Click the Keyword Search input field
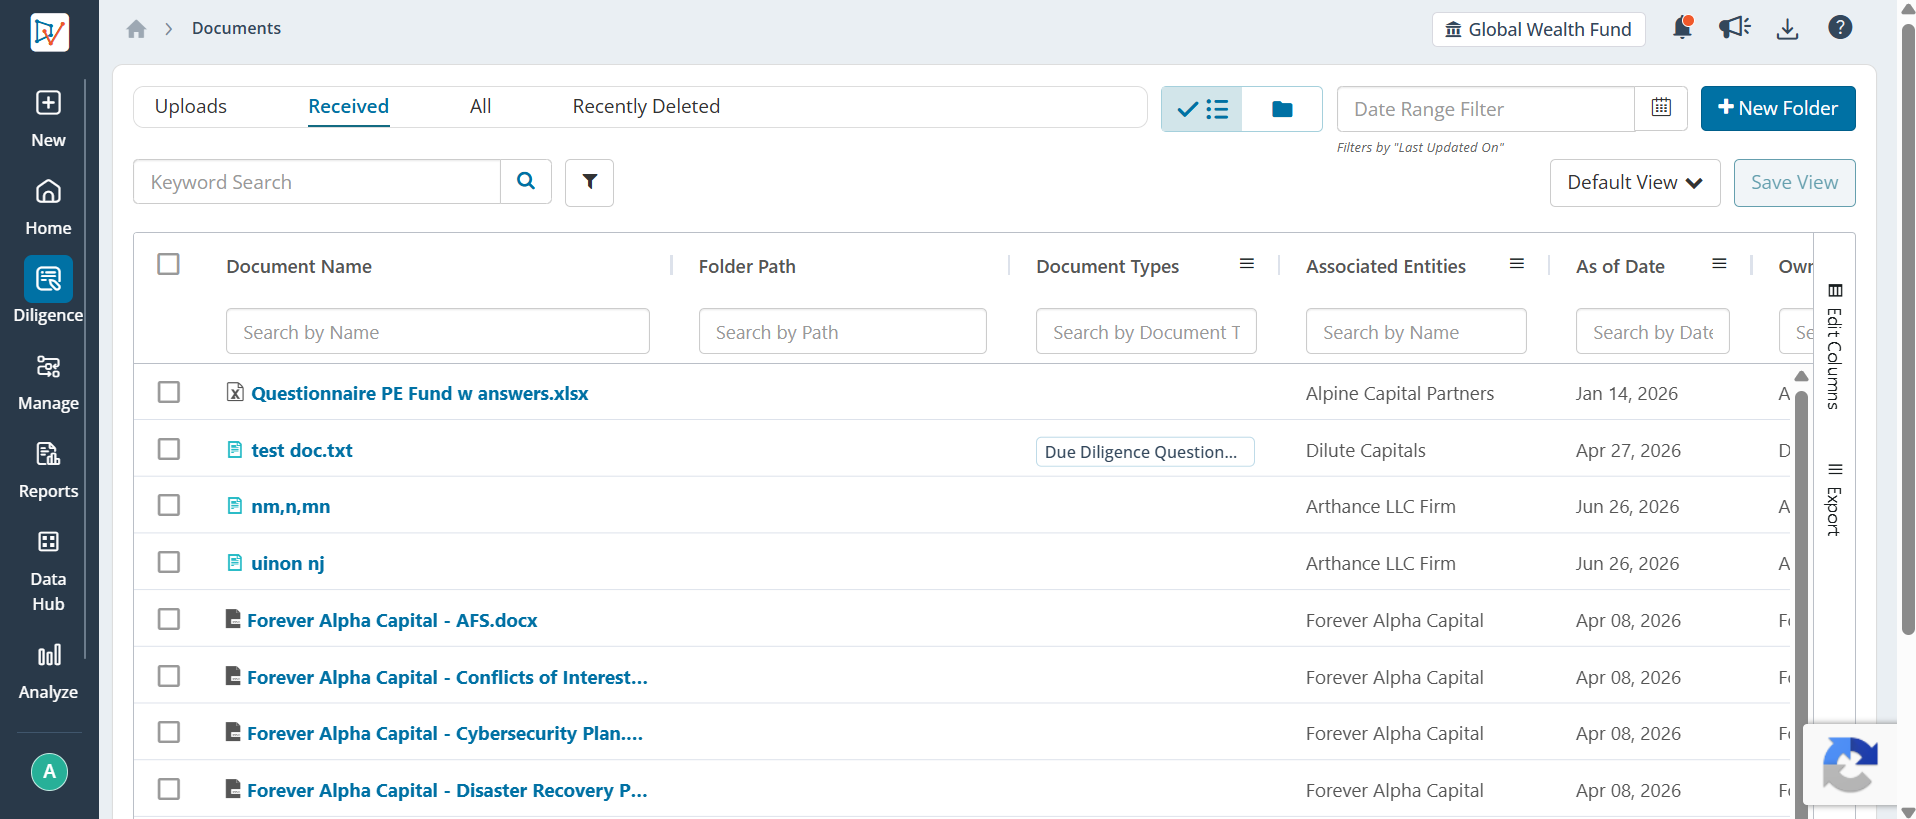Screen dimensions: 1916x819 pos(317,182)
